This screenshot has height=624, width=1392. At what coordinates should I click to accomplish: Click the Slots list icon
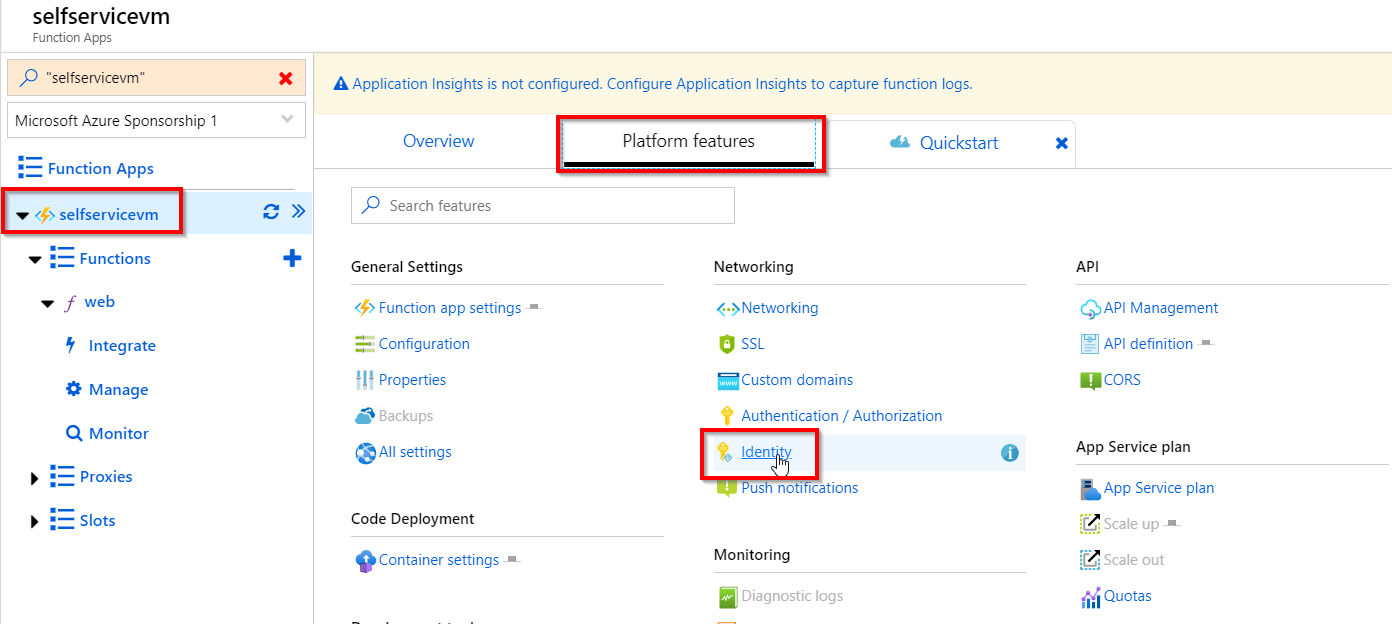click(62, 520)
